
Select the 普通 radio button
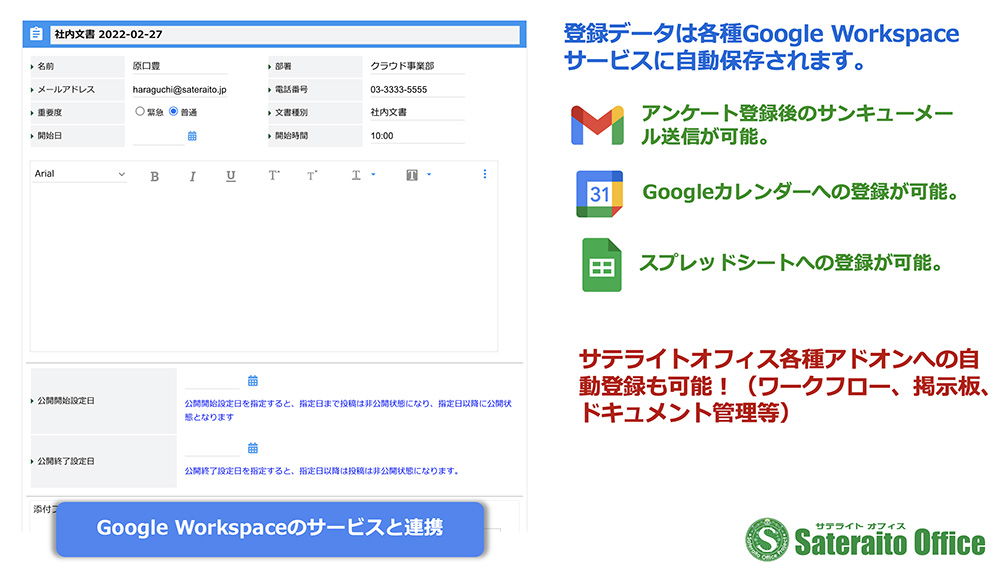[x=173, y=111]
